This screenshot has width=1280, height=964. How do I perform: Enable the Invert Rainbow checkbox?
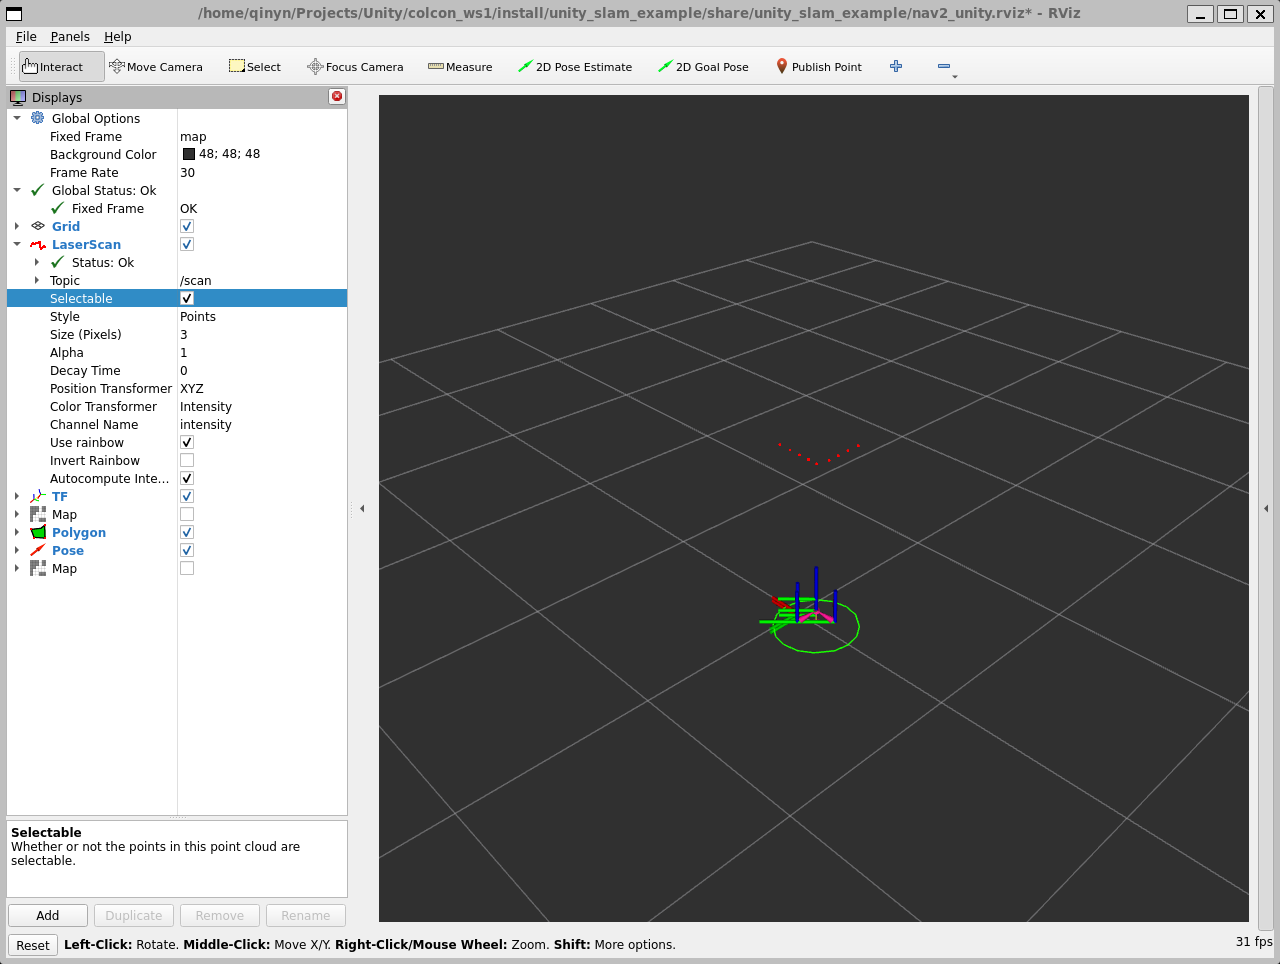(187, 460)
